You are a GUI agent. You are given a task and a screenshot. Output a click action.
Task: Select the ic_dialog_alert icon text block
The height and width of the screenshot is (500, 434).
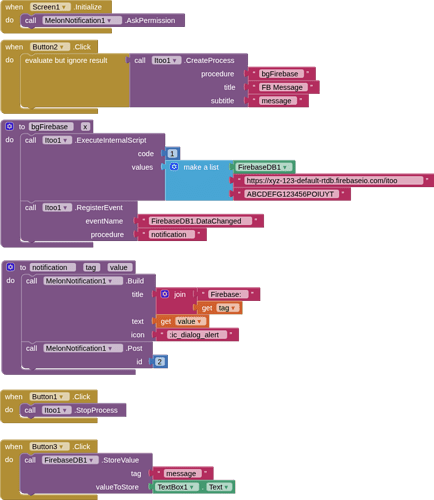coord(197,335)
